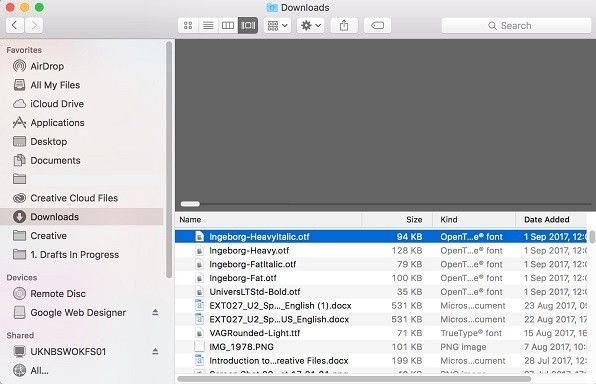Switch to Cover Flow view
Image resolution: width=596 pixels, height=384 pixels.
coord(248,25)
